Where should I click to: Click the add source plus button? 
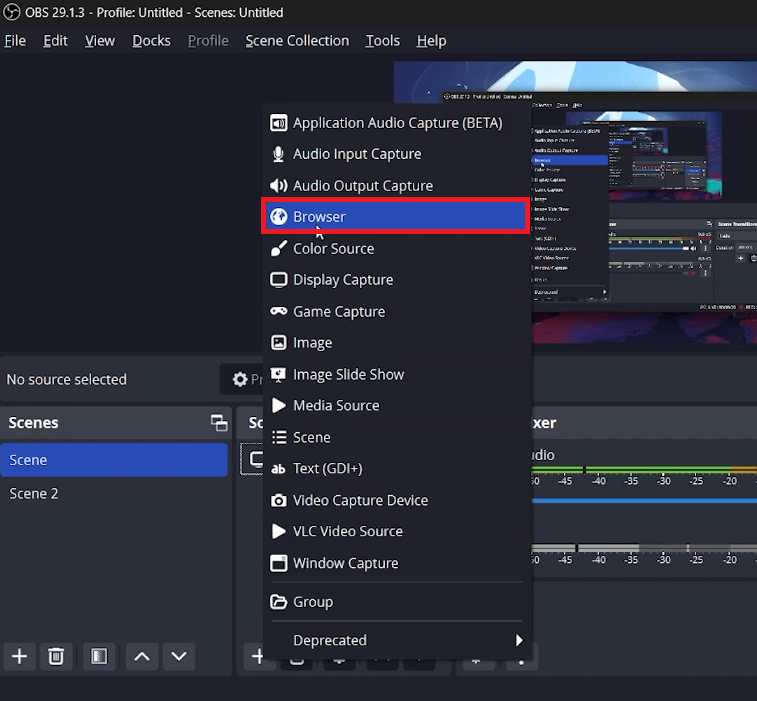coord(256,656)
